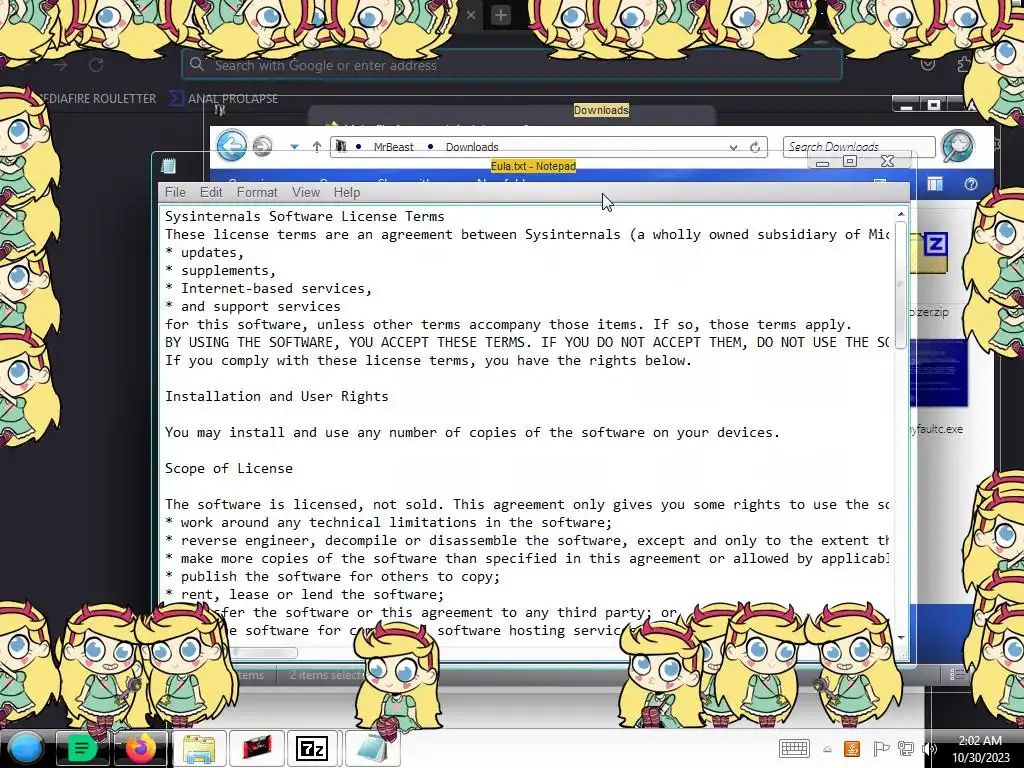
Task: Show hidden system tray icons
Action: 827,750
